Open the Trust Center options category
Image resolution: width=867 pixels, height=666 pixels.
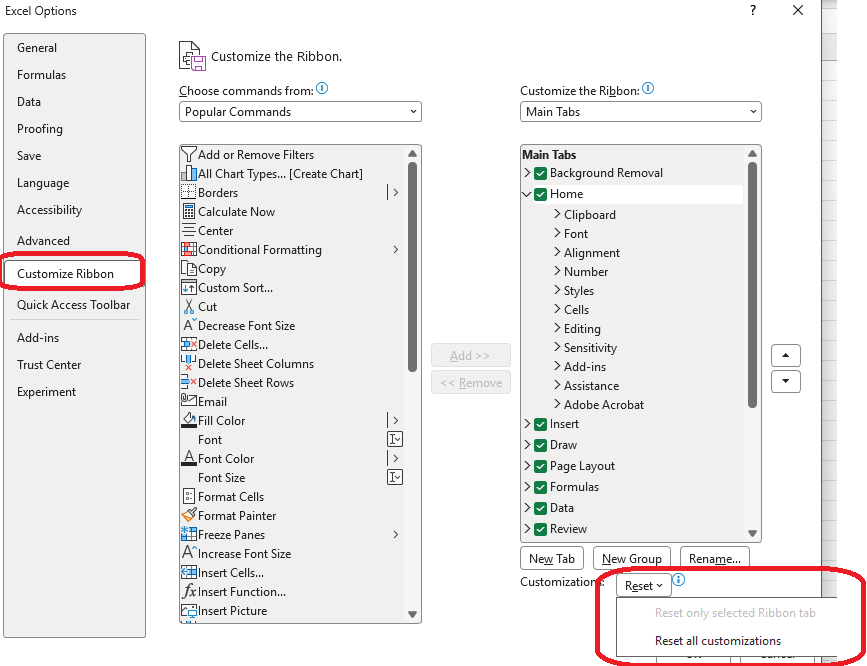pos(74,365)
